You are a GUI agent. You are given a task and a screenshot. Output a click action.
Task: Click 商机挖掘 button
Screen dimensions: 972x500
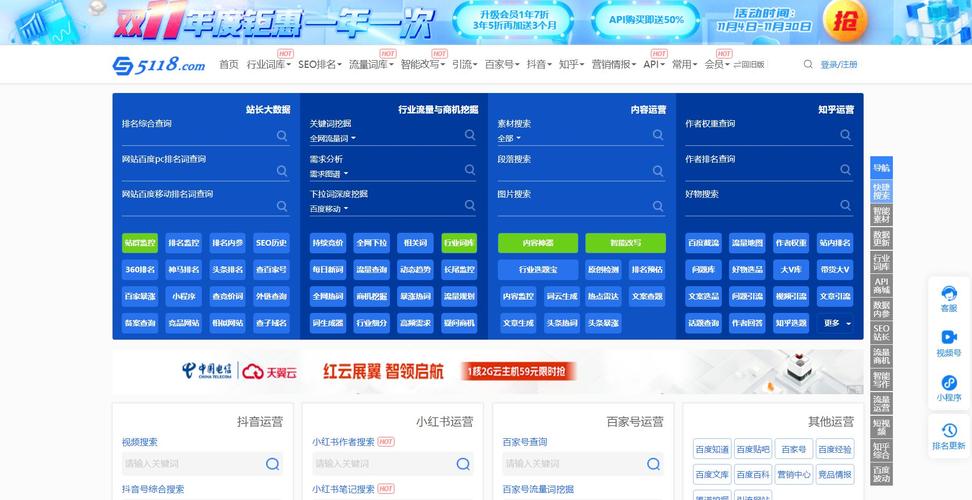click(x=371, y=296)
